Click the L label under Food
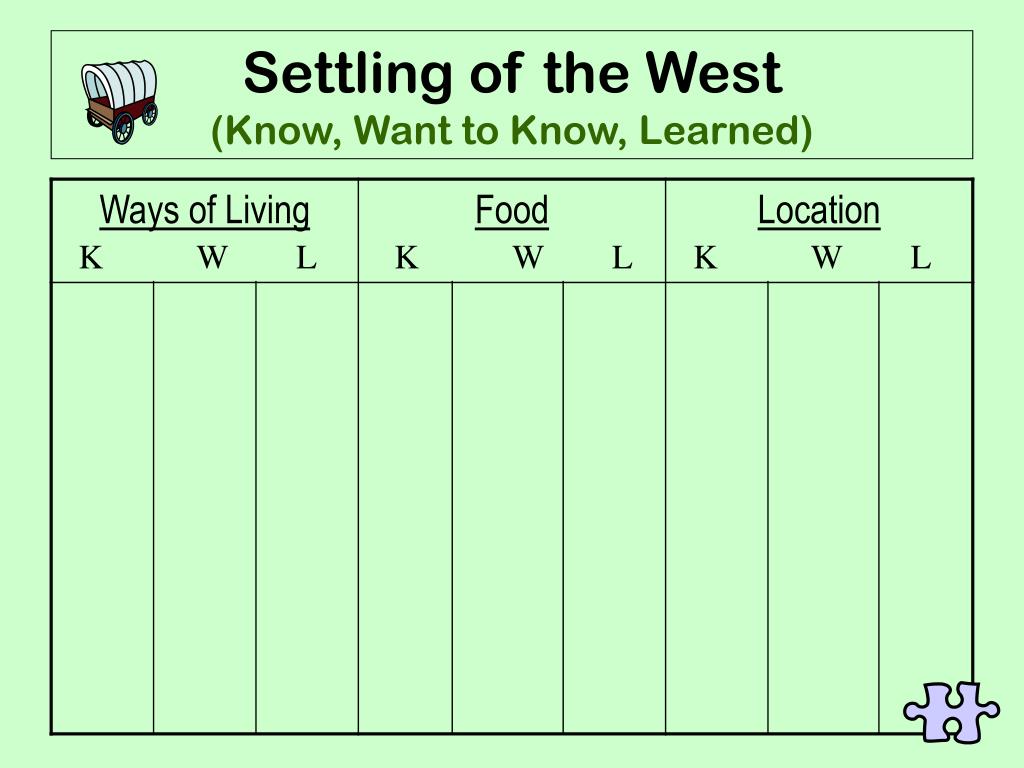The width and height of the screenshot is (1024, 768). coord(622,257)
